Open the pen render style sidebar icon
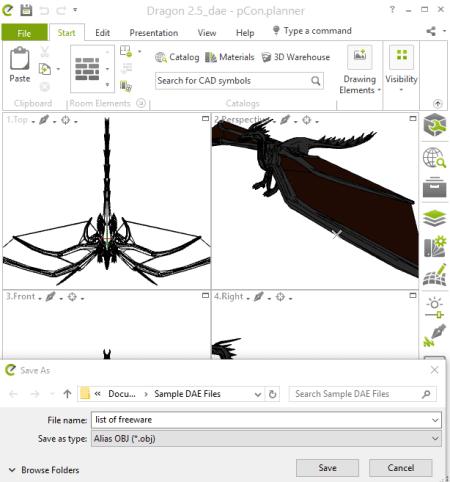 tap(434, 335)
